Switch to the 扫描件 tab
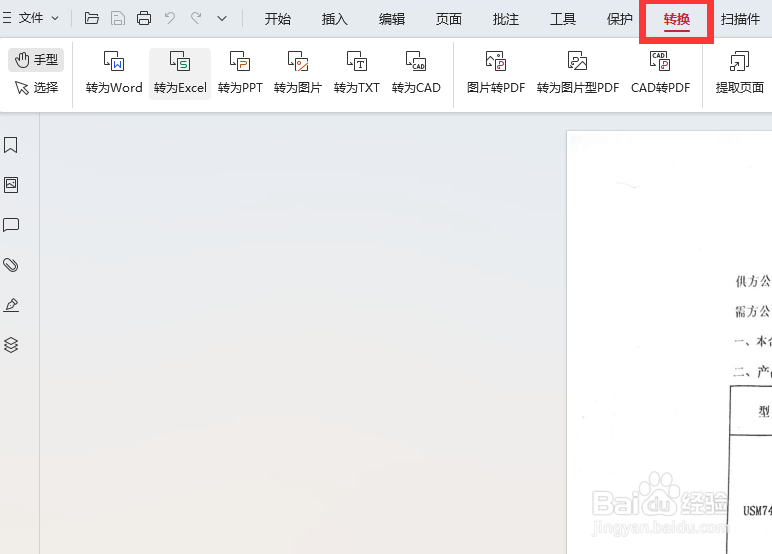 pos(740,19)
